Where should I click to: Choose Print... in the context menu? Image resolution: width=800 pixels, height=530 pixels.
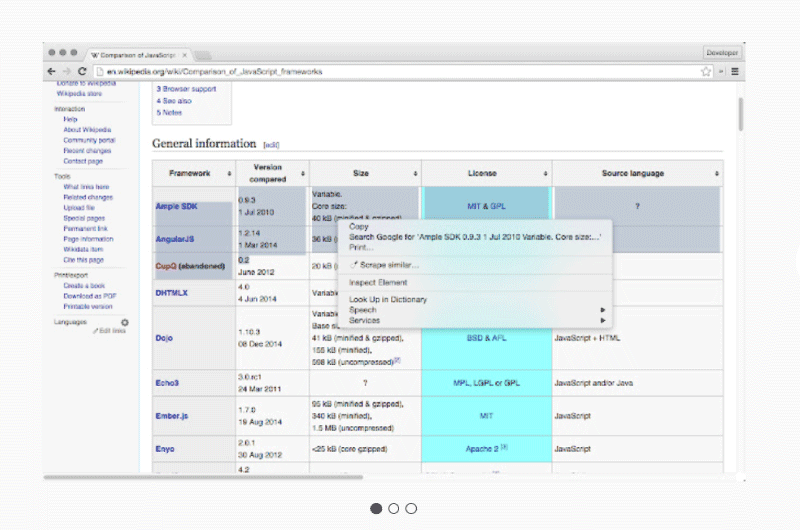pyautogui.click(x=475, y=247)
